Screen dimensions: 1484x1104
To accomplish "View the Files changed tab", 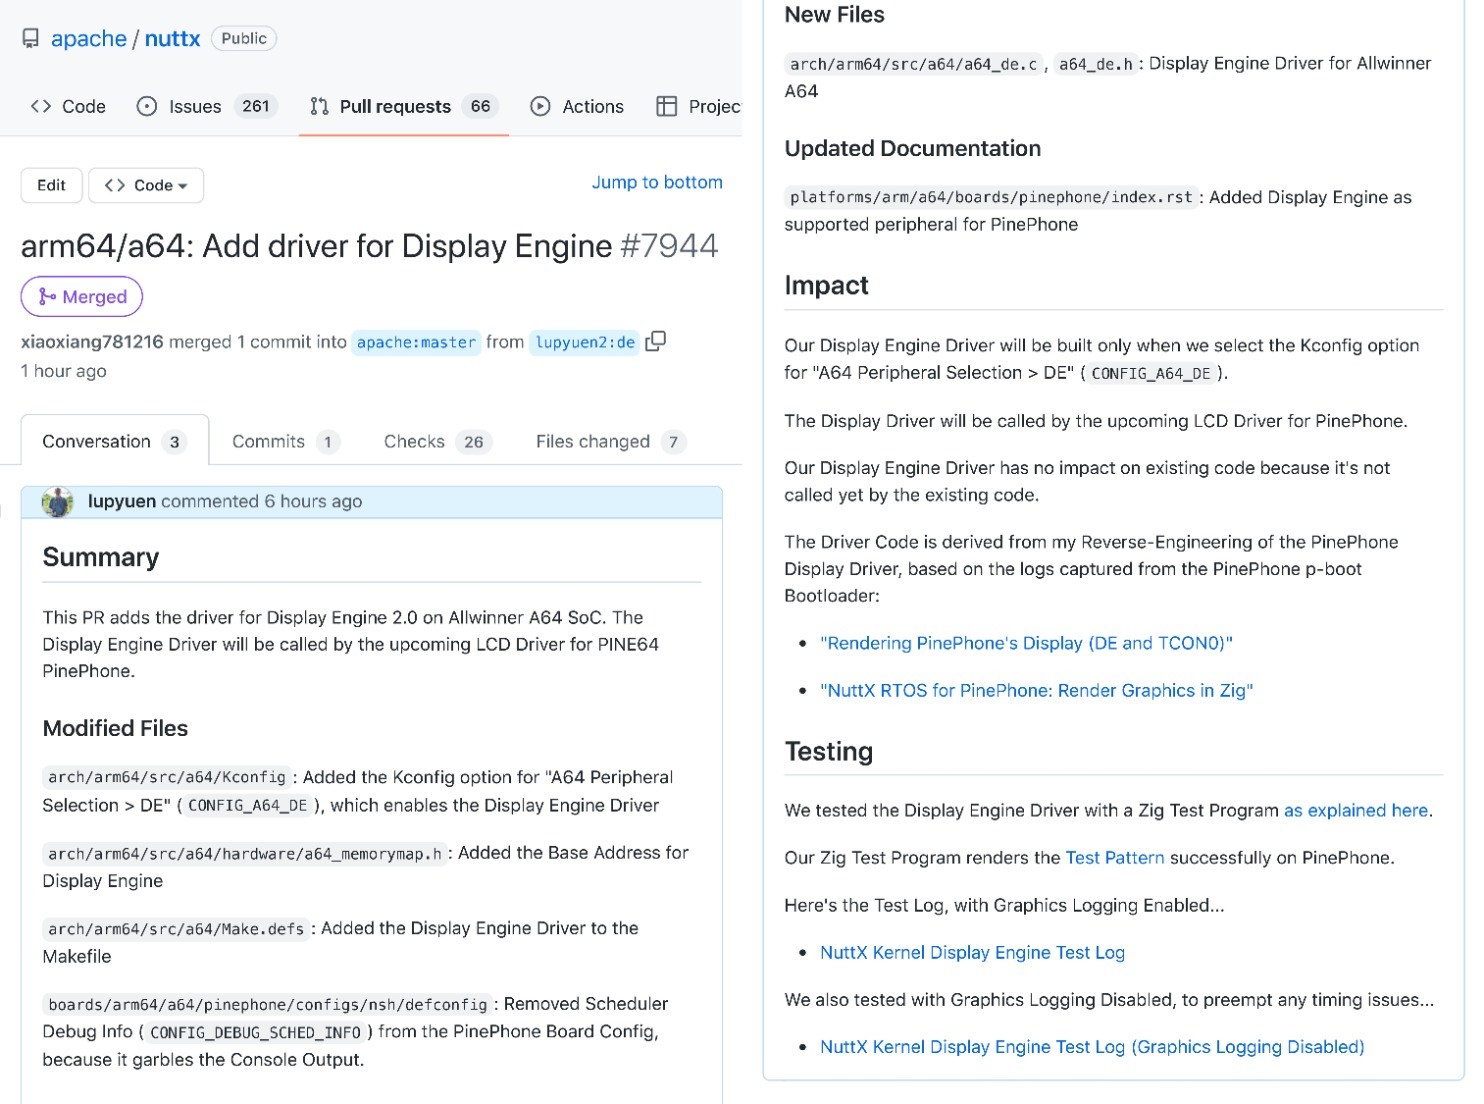I will click(x=609, y=442).
